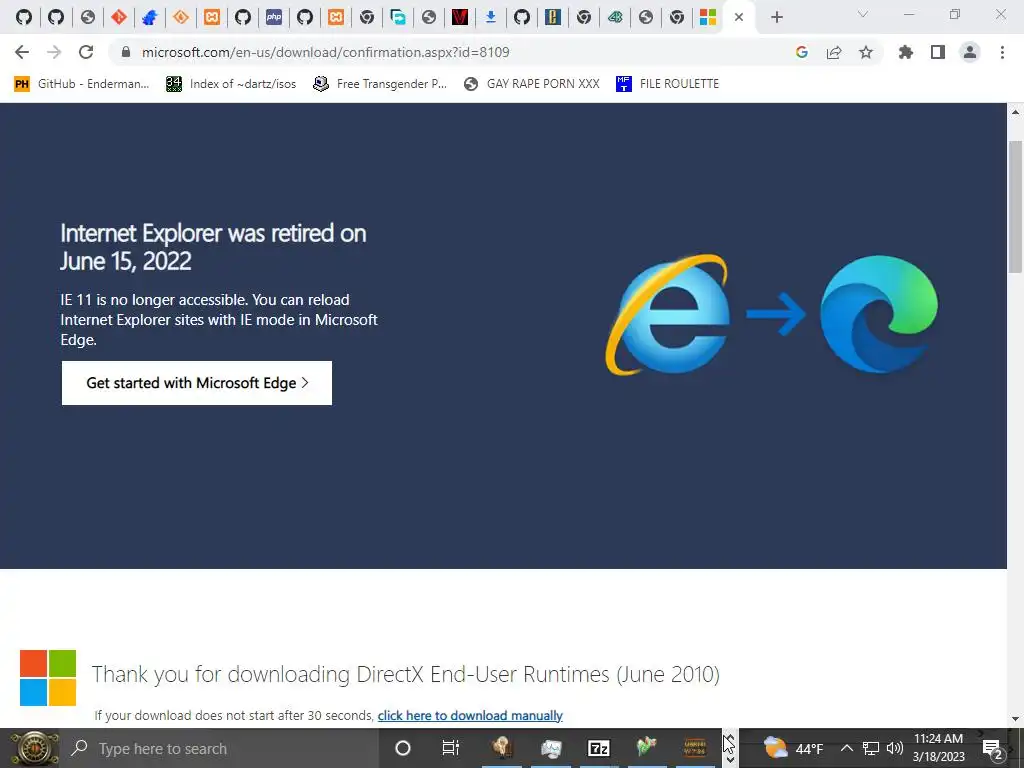Click Get started with Microsoft Edge button
The width and height of the screenshot is (1024, 768).
197,383
